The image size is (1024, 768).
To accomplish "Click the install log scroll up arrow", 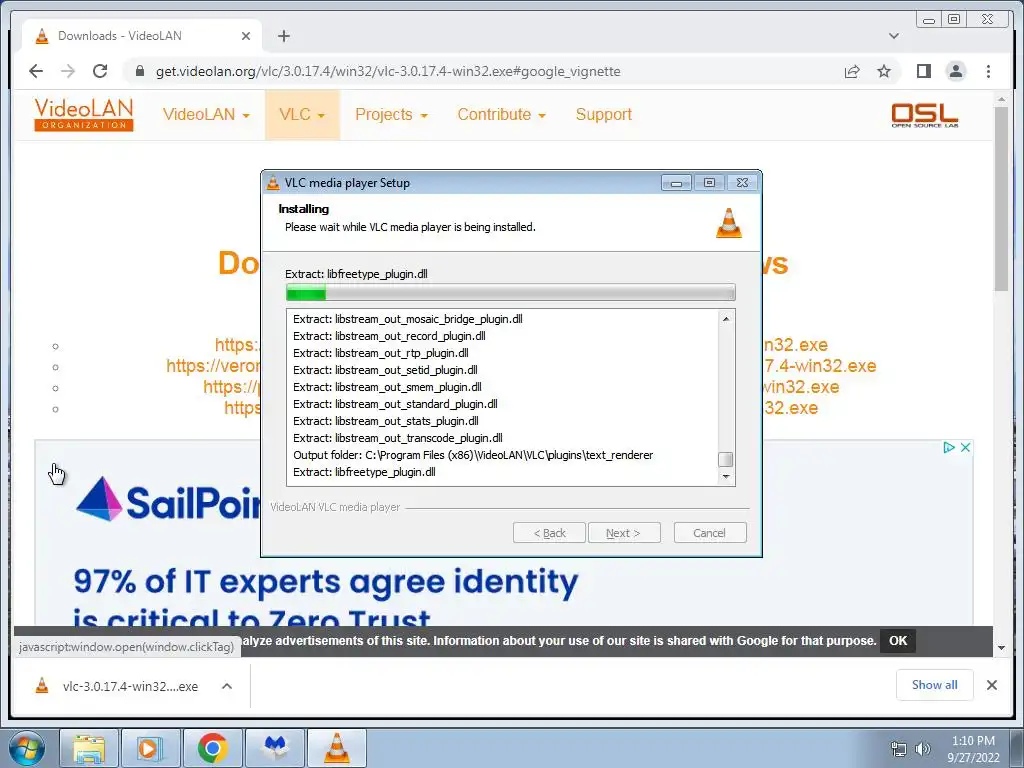I will coord(726,319).
